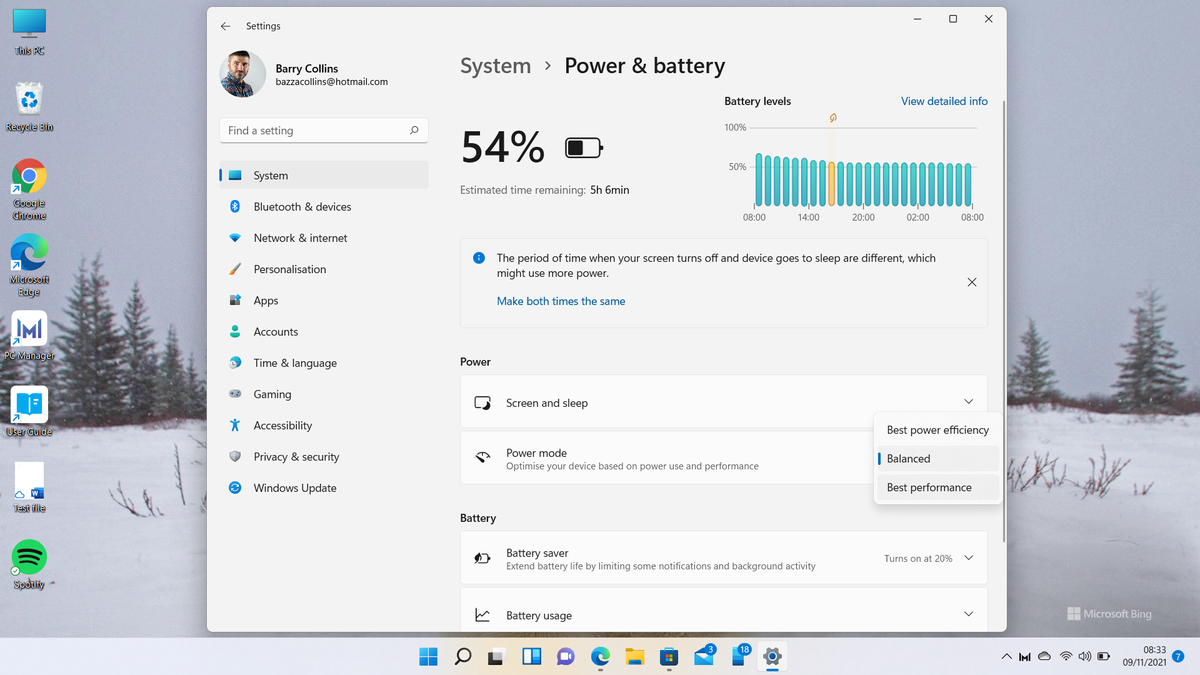Expand the Battery usage section
This screenshot has width=1200, height=675.
pos(967,612)
